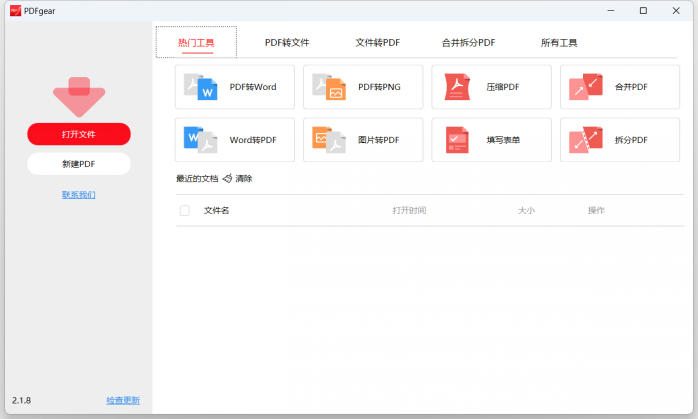Click the 最近的文档 heading

(197, 179)
